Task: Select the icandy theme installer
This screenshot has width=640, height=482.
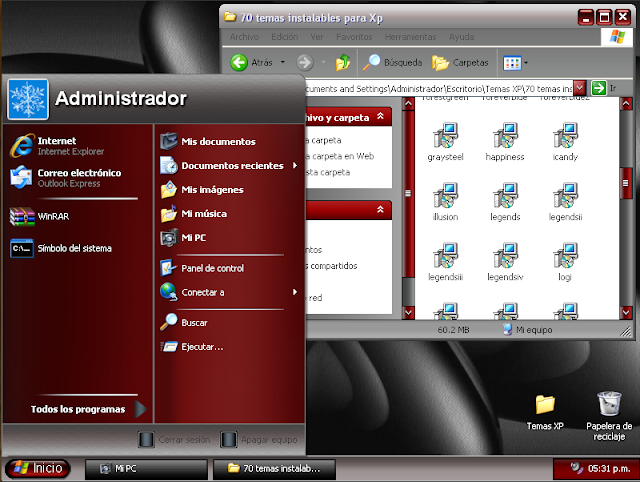Action: tap(565, 142)
